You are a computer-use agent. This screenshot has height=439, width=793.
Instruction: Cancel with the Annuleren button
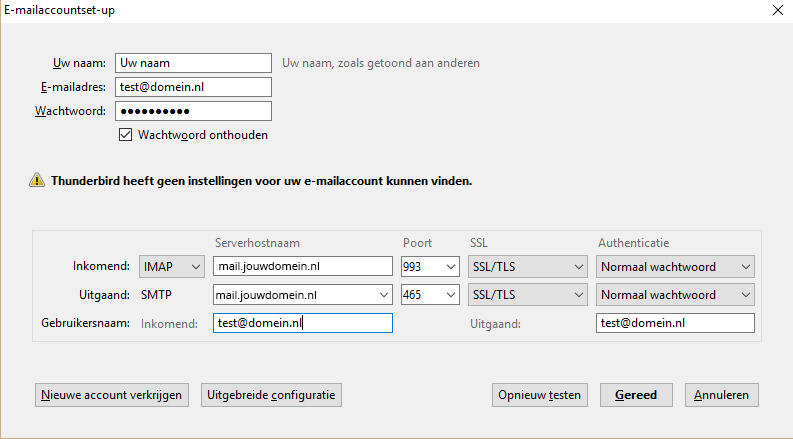coord(722,395)
